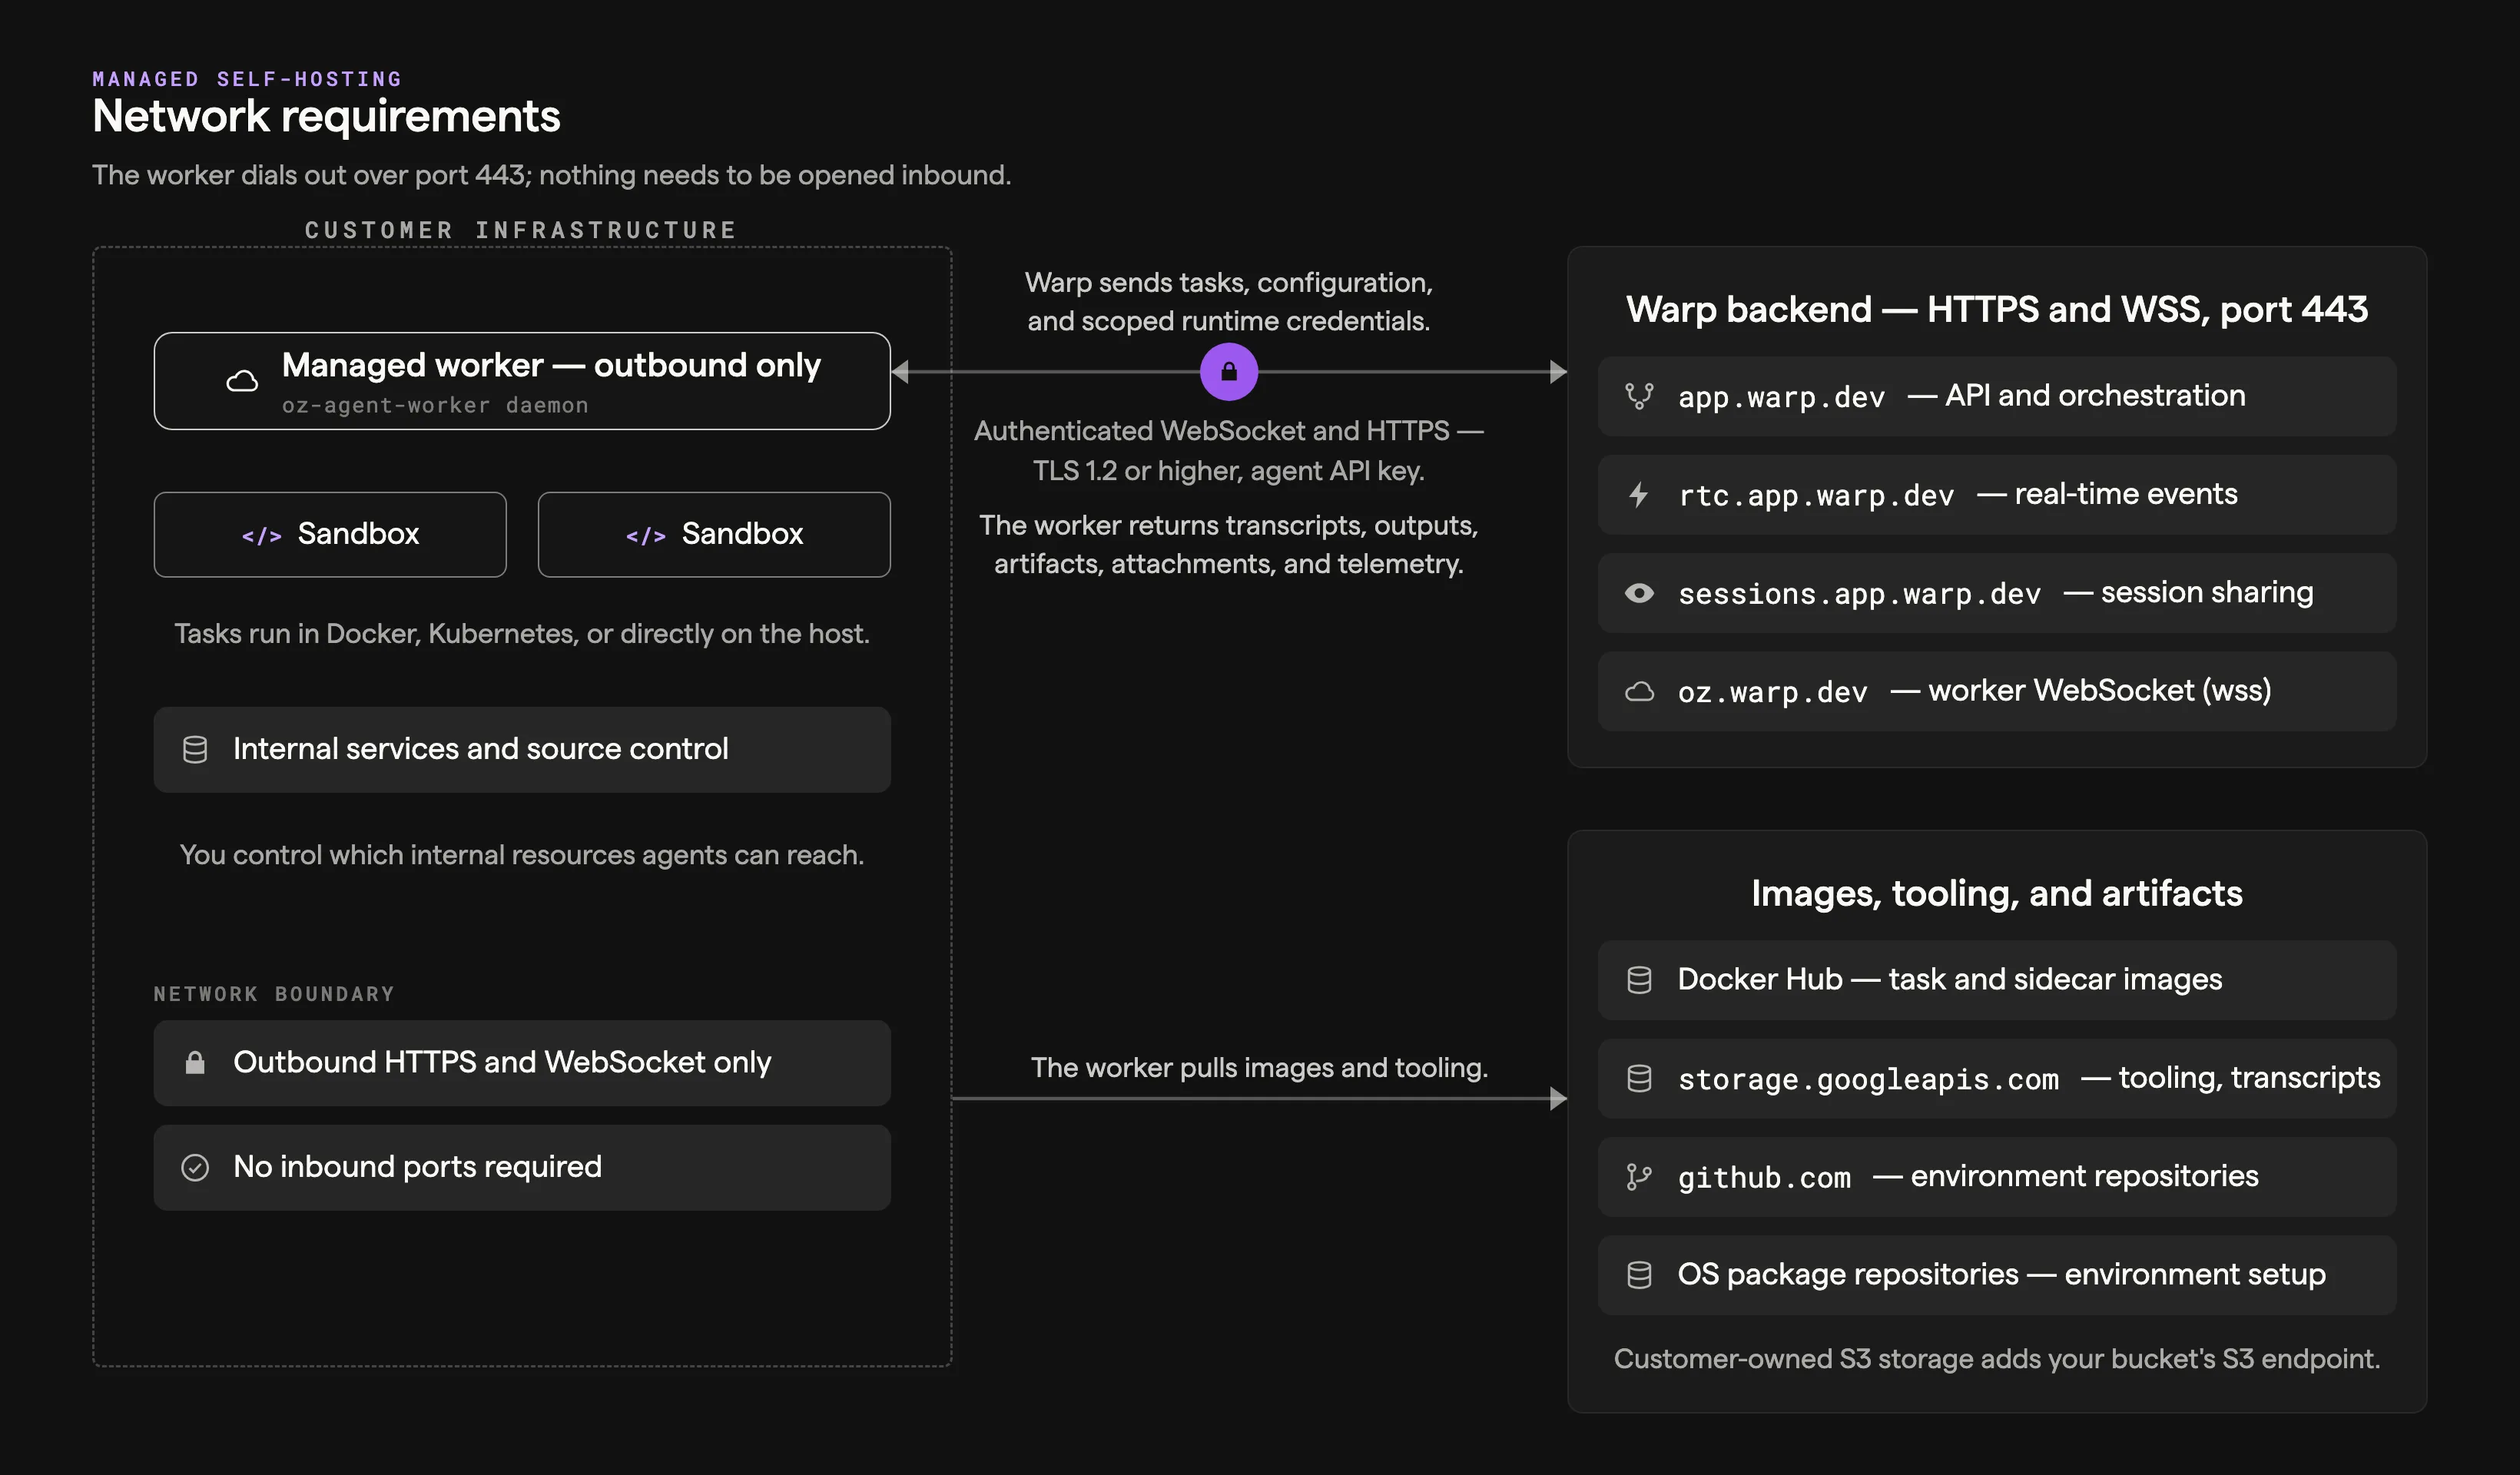Click the 'oz-agent-worker daemon' subtitle
Viewport: 2520px width, 1475px height.
click(435, 405)
